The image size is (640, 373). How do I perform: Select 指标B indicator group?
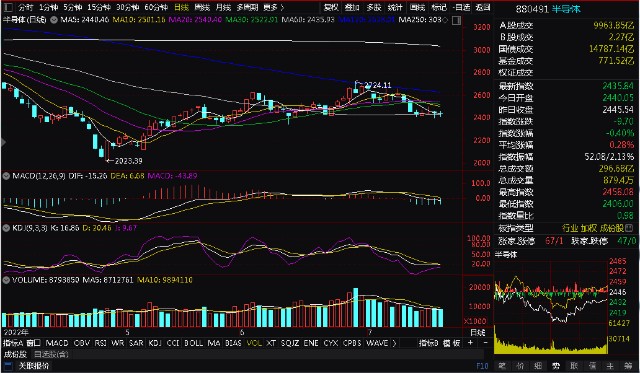(x=429, y=343)
